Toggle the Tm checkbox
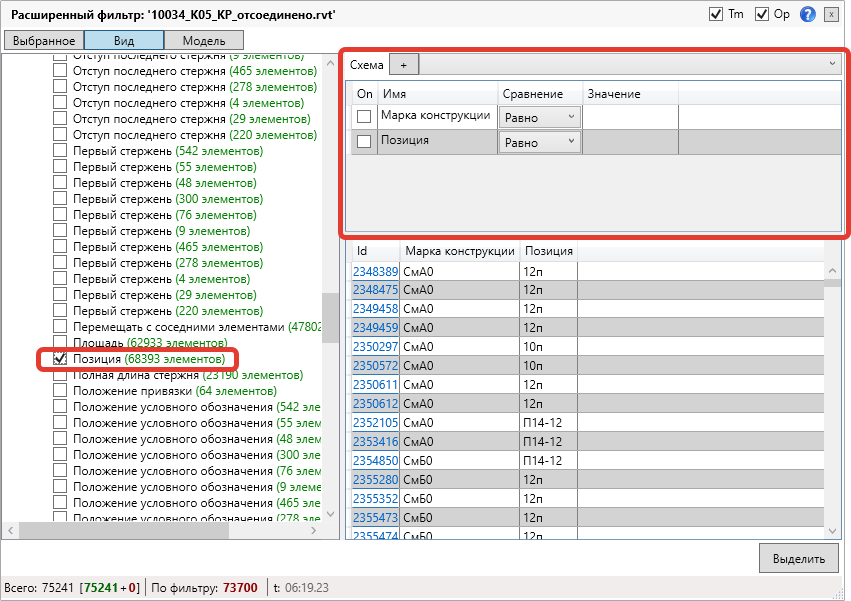The height and width of the screenshot is (601, 851). click(x=715, y=15)
